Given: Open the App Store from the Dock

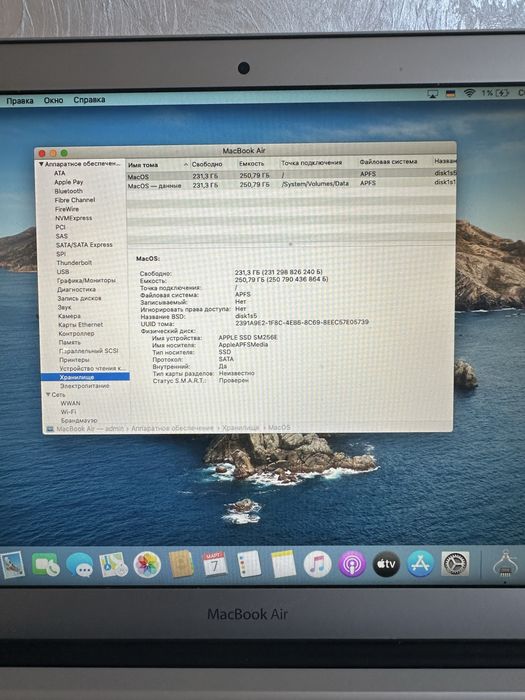Looking at the screenshot, I should point(421,564).
